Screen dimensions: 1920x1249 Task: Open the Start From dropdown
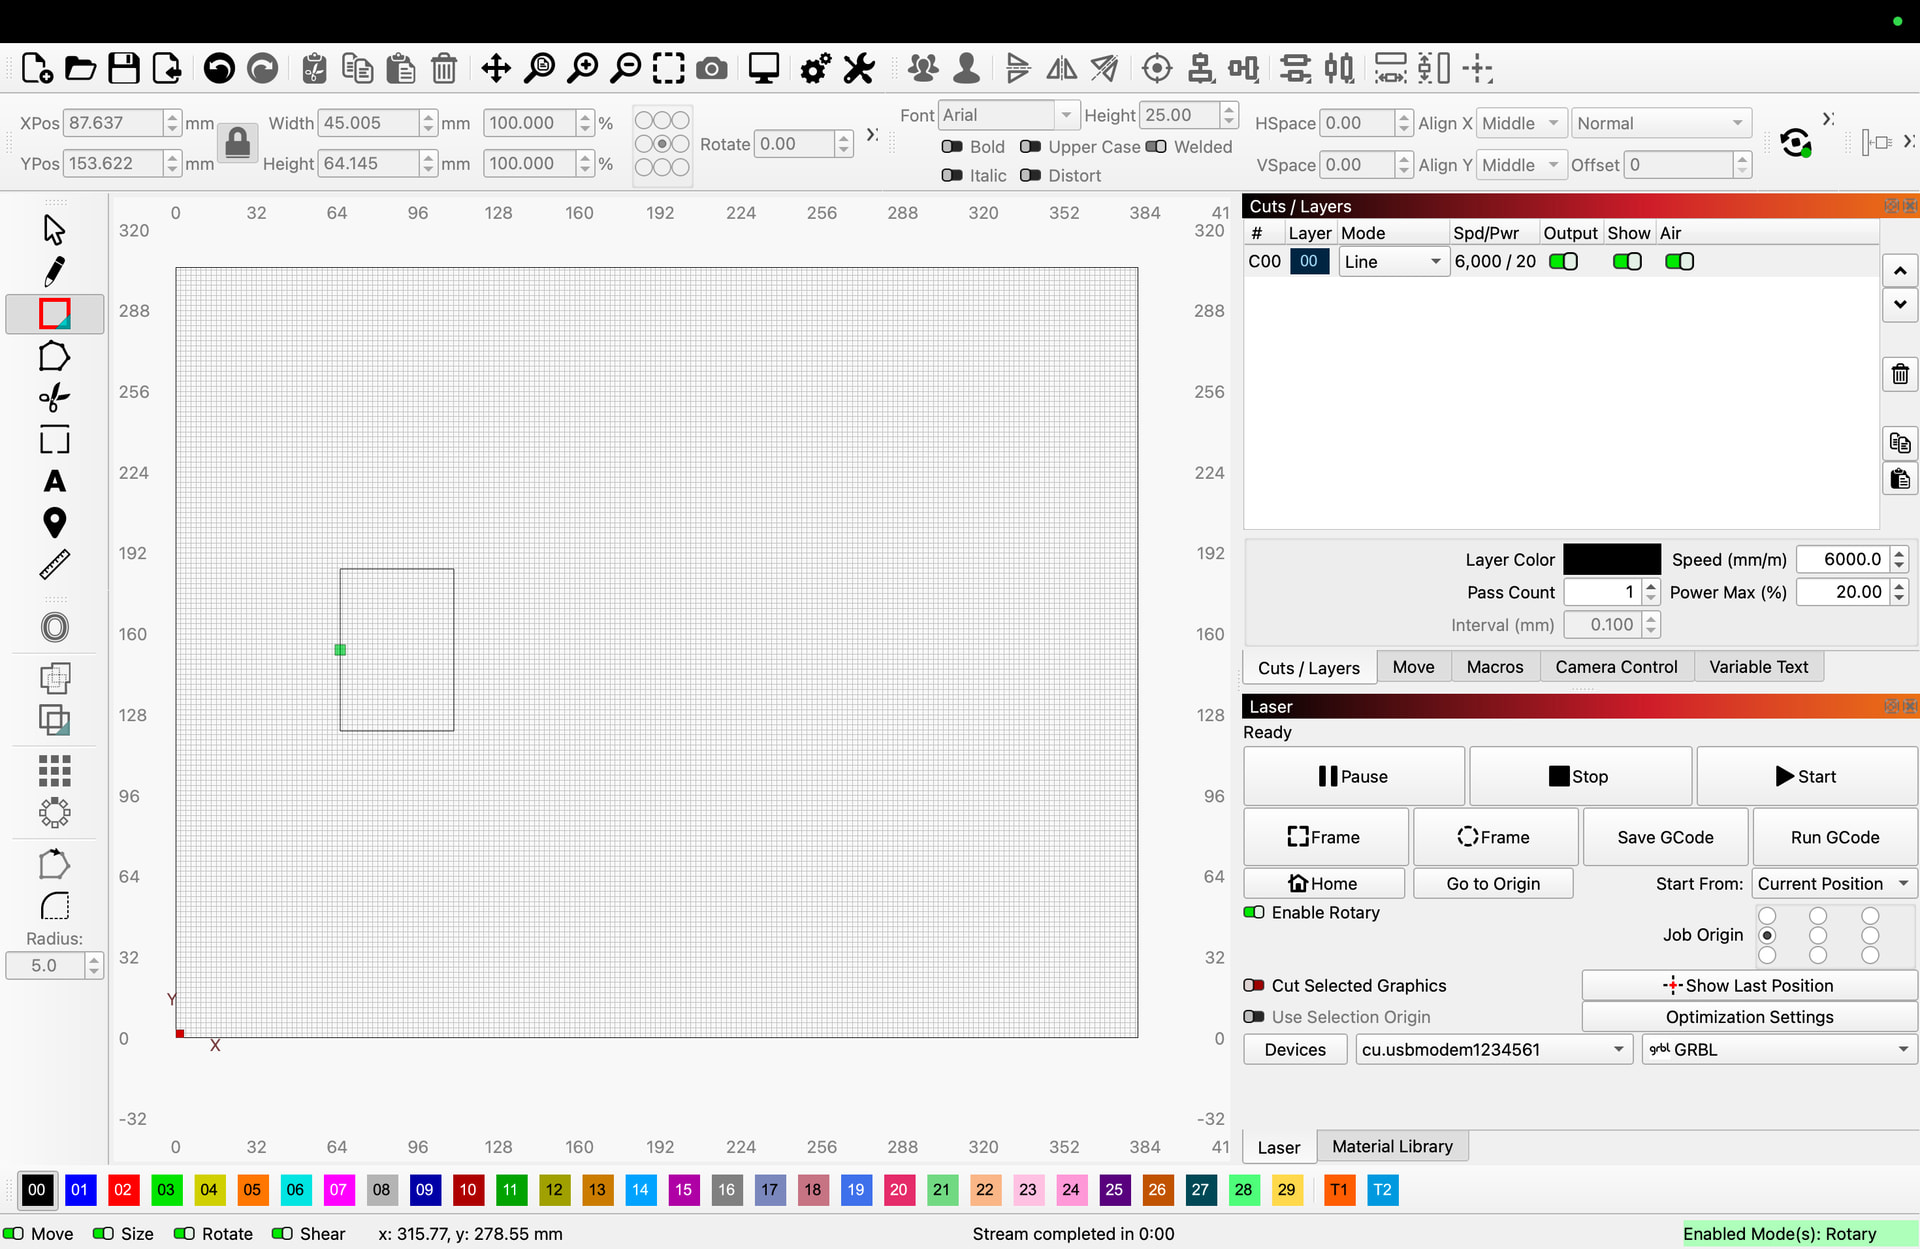(x=1834, y=884)
